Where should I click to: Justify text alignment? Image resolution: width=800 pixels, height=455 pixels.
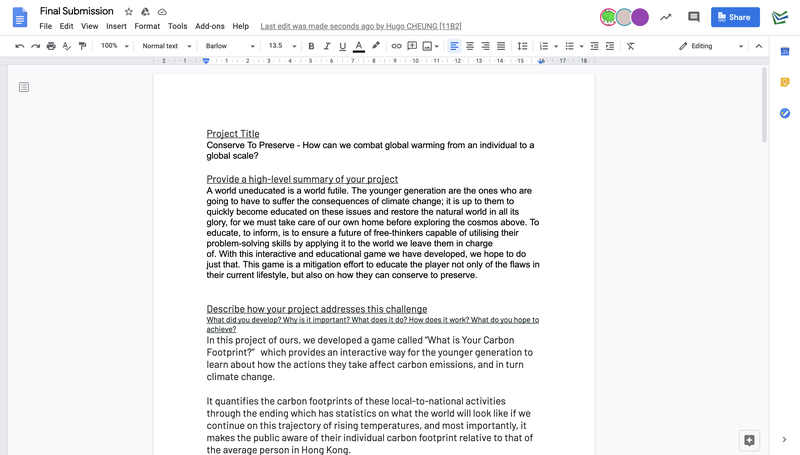coord(501,46)
